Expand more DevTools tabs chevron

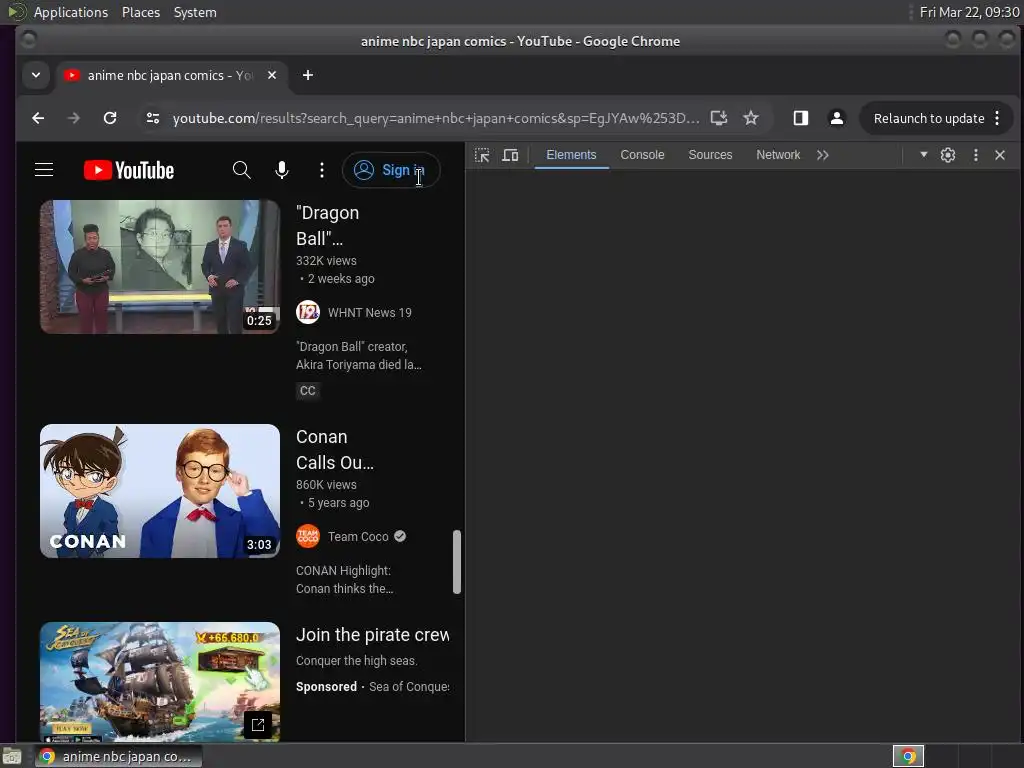pyautogui.click(x=823, y=155)
